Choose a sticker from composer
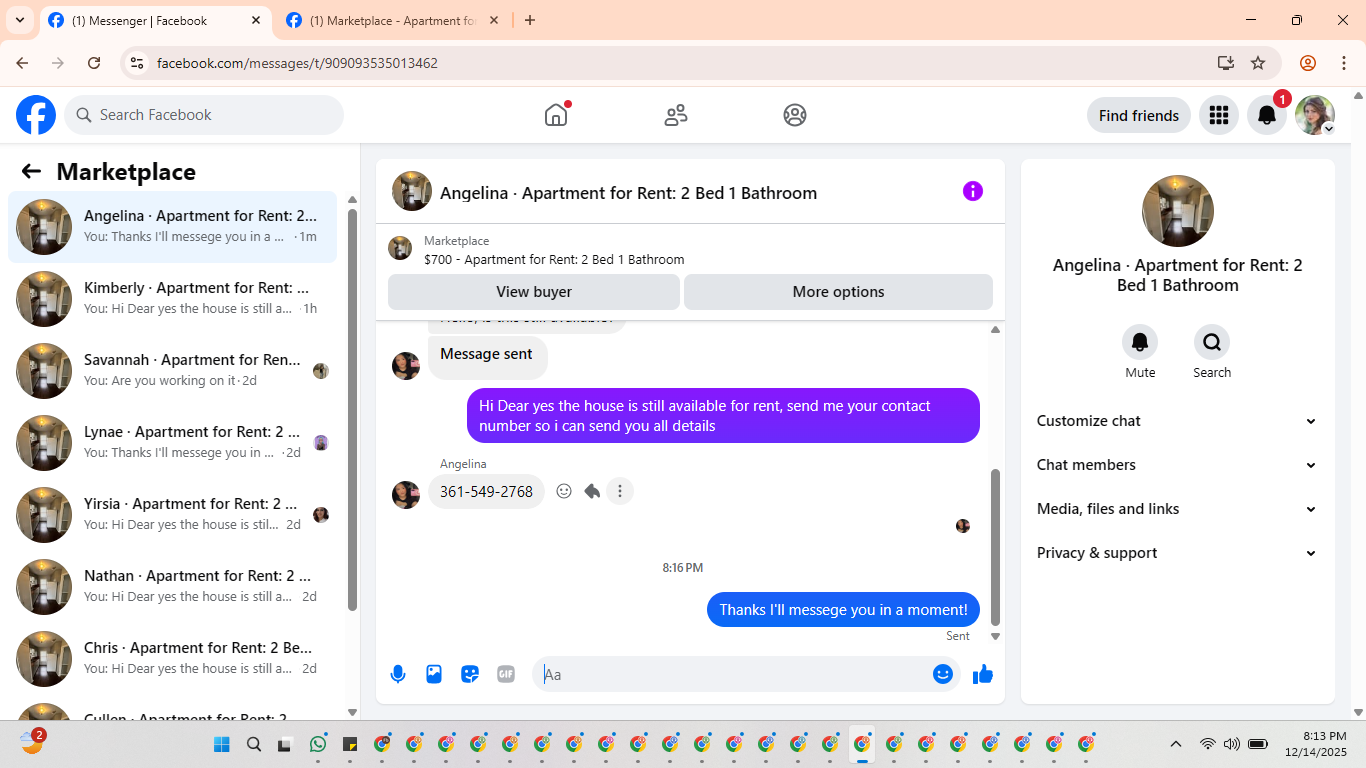This screenshot has height=768, width=1366. tap(470, 674)
